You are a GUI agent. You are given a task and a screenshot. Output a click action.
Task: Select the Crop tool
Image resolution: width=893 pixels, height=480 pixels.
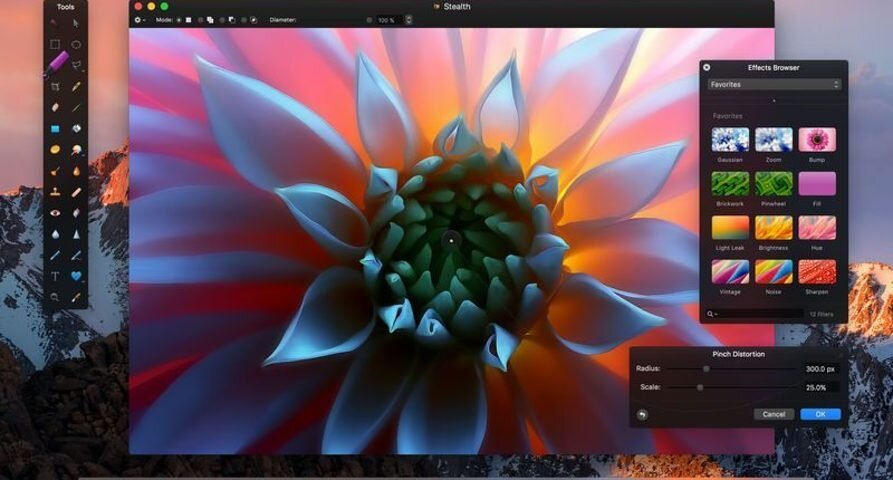pos(55,87)
